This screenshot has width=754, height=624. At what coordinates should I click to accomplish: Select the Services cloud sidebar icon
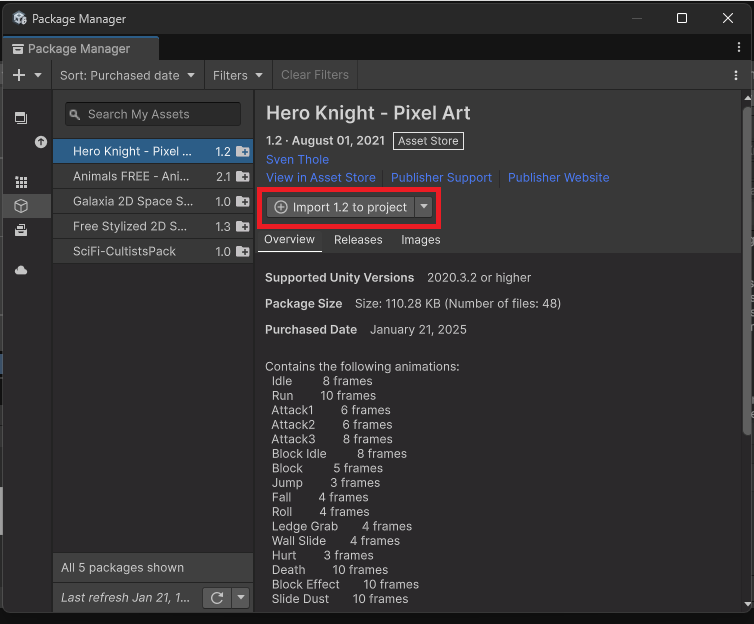(x=21, y=270)
